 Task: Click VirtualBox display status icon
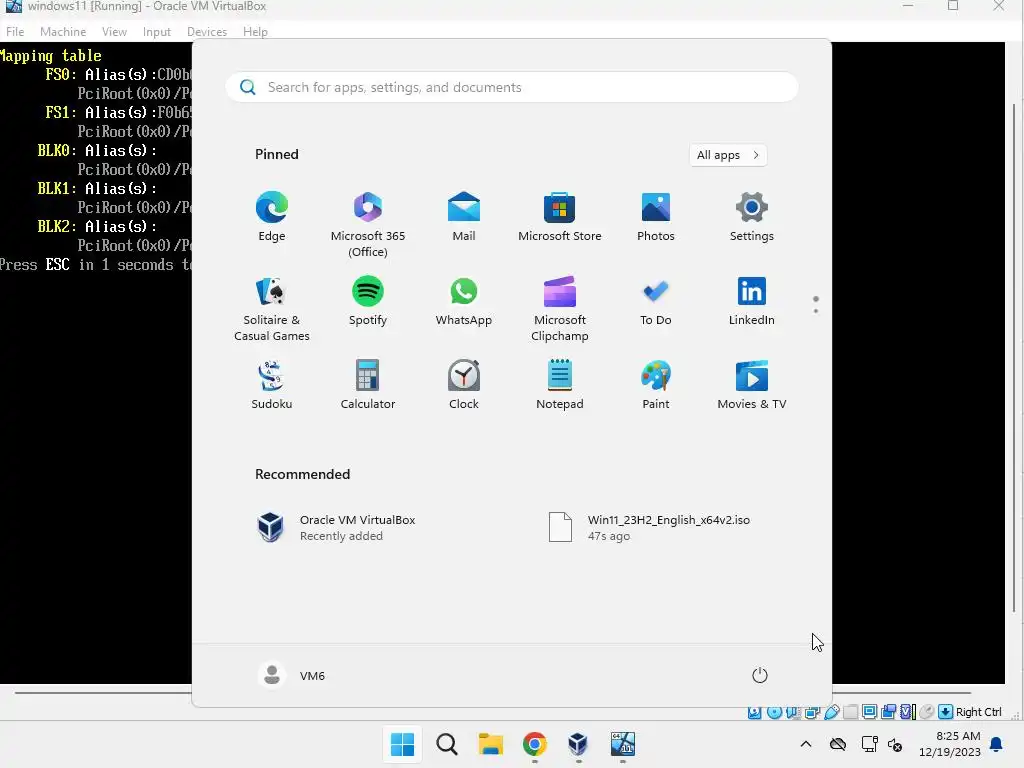(x=869, y=712)
